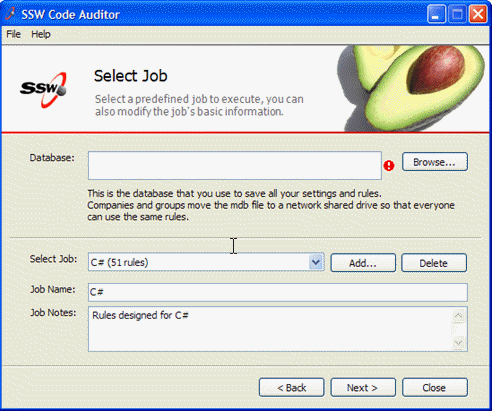Select the C# (51 rules) combo box
The width and height of the screenshot is (492, 411).
206,262
